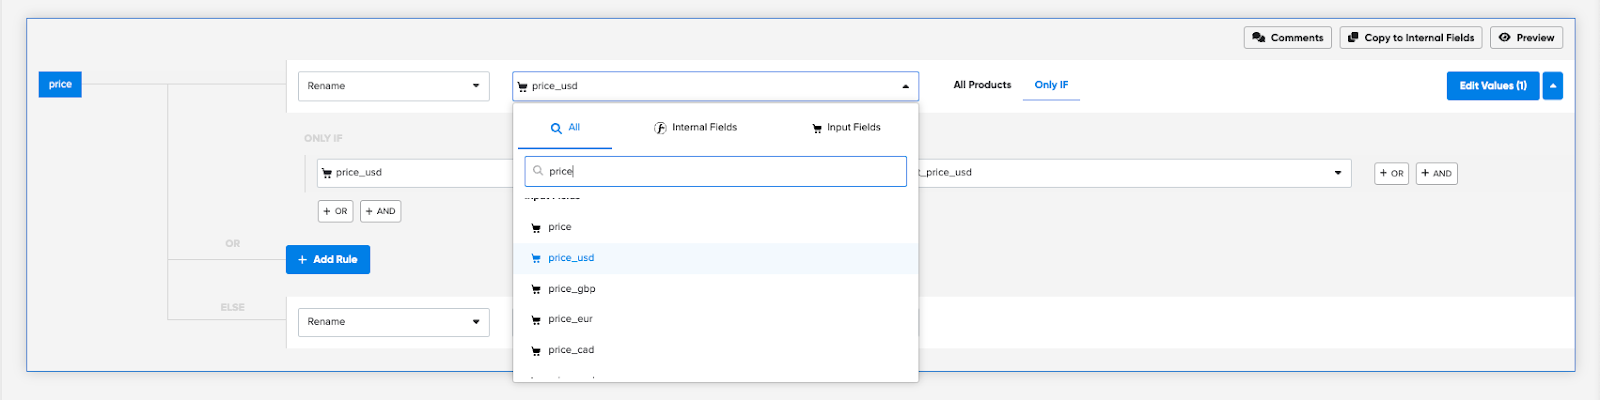Select price_usd in the results list
The width and height of the screenshot is (1600, 400).
(571, 258)
